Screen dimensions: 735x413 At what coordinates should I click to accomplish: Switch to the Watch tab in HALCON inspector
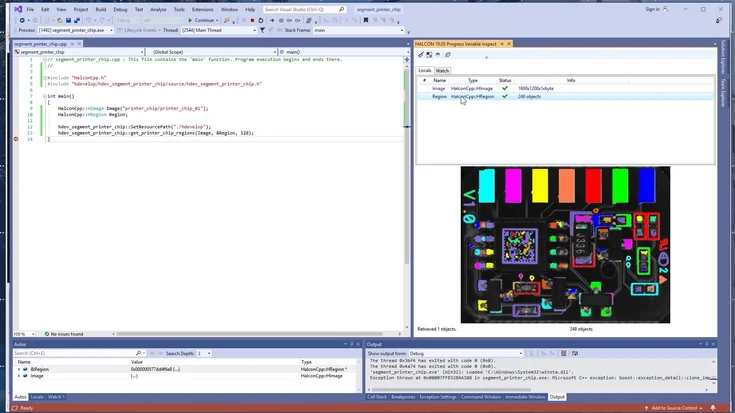click(441, 71)
